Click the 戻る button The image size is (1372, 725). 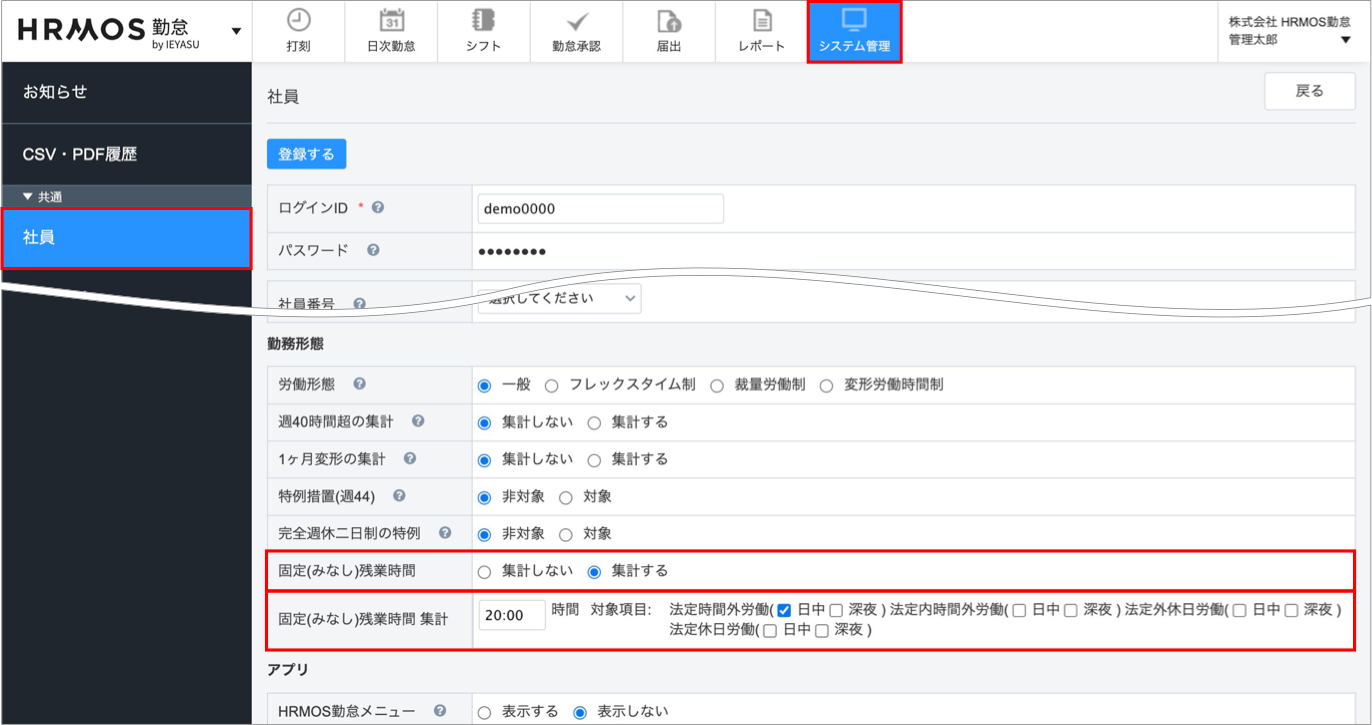tap(1309, 91)
